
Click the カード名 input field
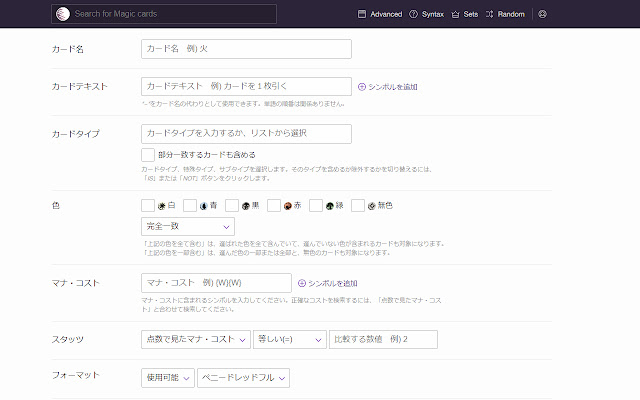click(x=246, y=49)
